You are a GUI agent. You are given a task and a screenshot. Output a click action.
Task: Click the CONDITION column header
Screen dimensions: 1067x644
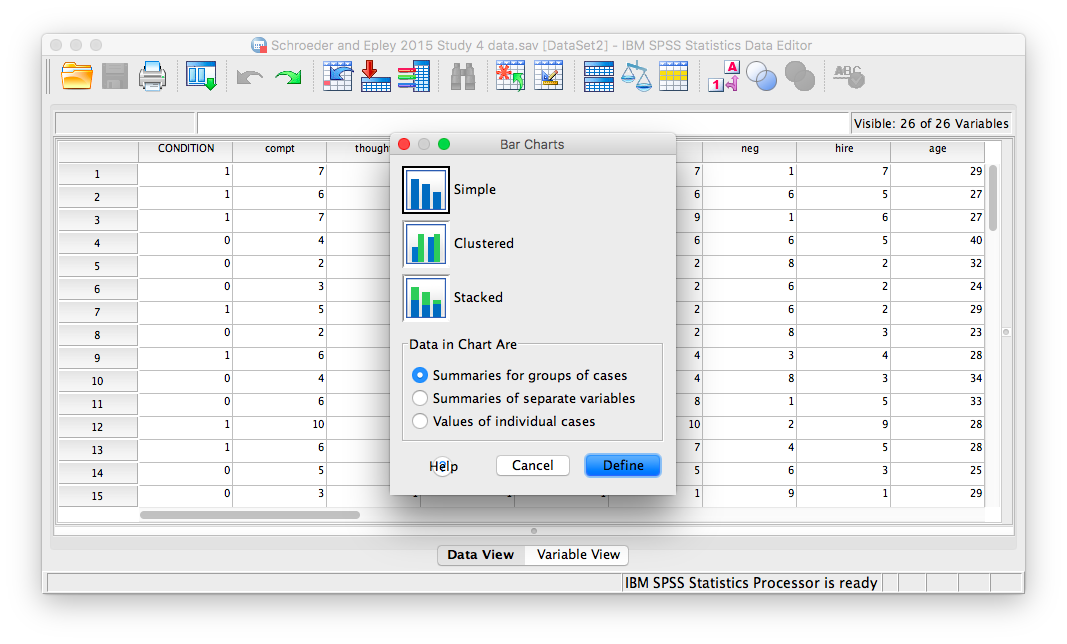point(186,148)
